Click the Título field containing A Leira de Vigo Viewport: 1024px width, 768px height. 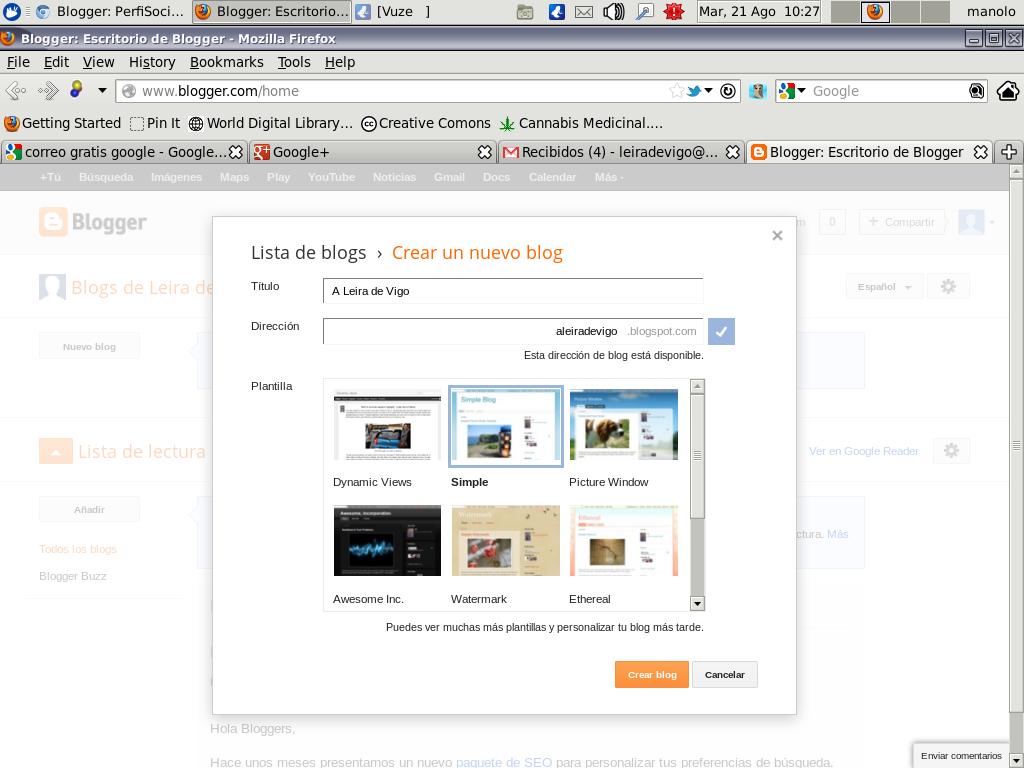tap(512, 291)
